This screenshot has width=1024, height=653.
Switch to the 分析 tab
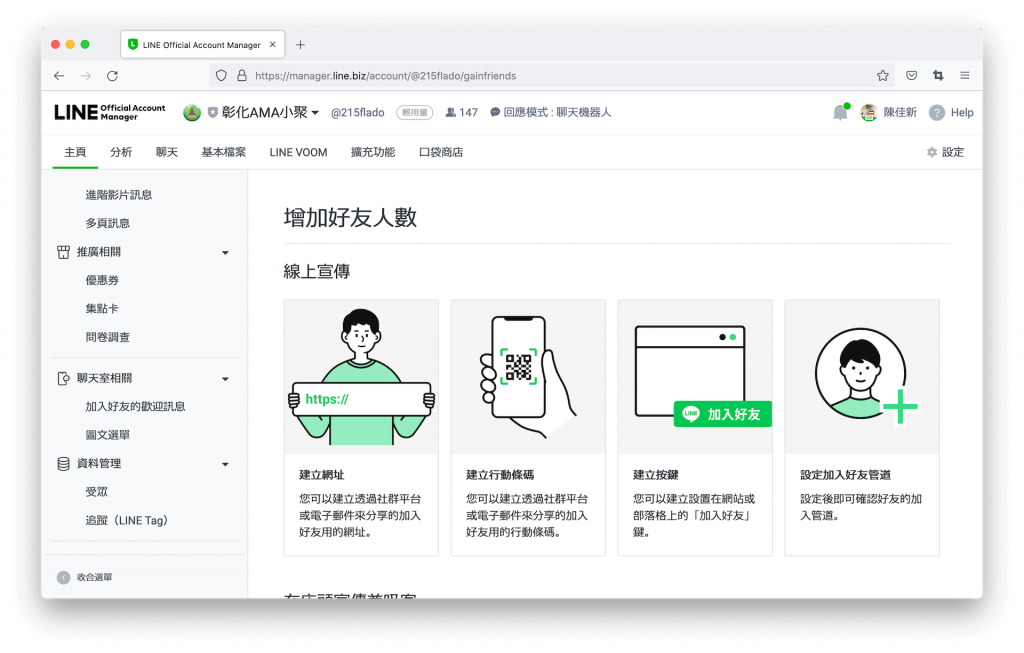pyautogui.click(x=121, y=152)
